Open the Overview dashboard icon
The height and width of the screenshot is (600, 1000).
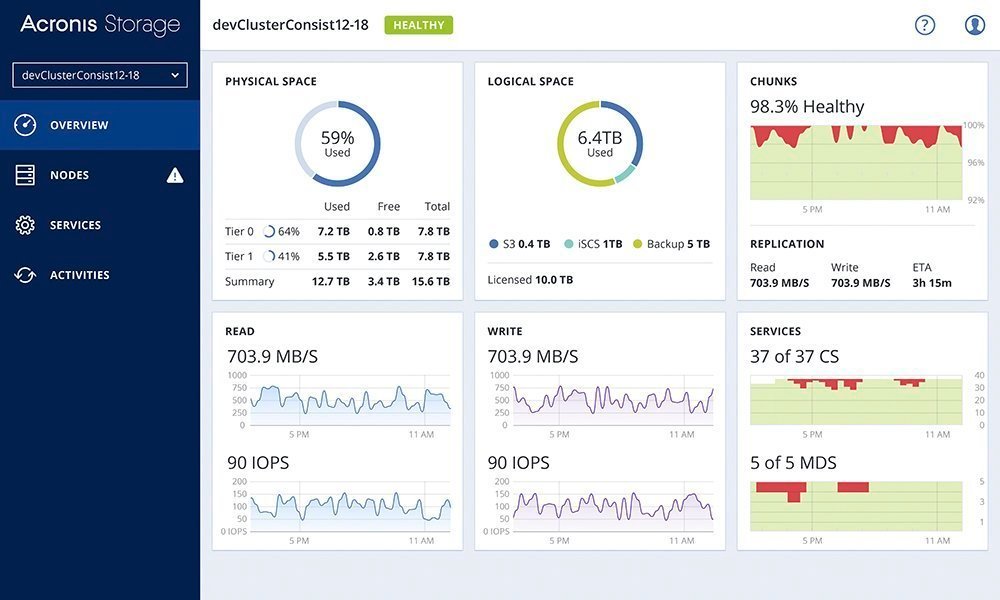pyautogui.click(x=25, y=124)
